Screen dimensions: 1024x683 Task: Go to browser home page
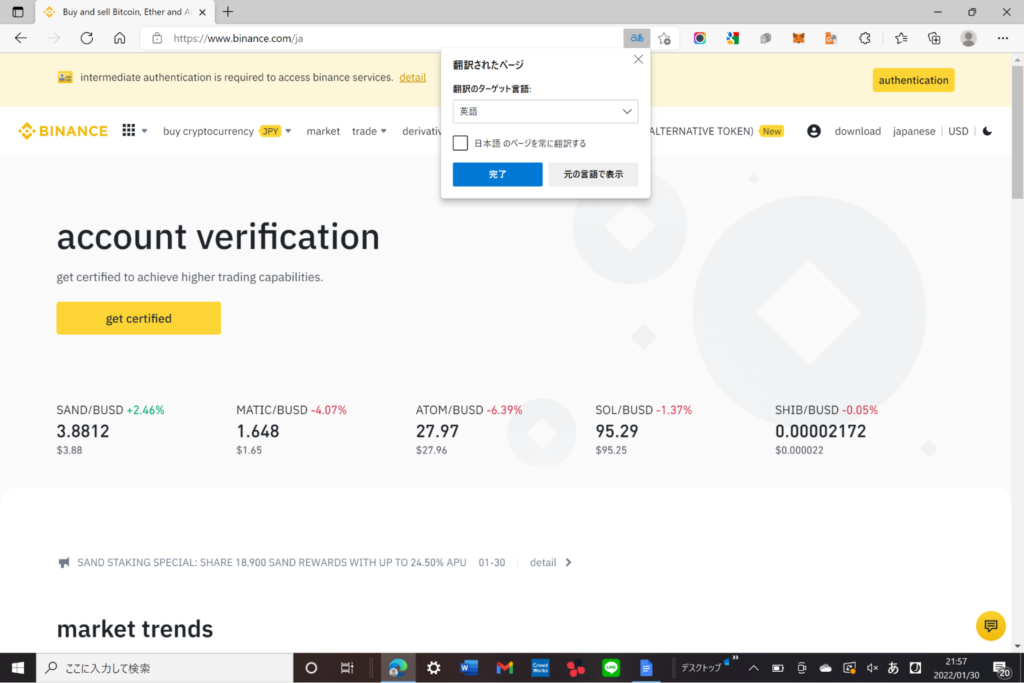tap(120, 39)
